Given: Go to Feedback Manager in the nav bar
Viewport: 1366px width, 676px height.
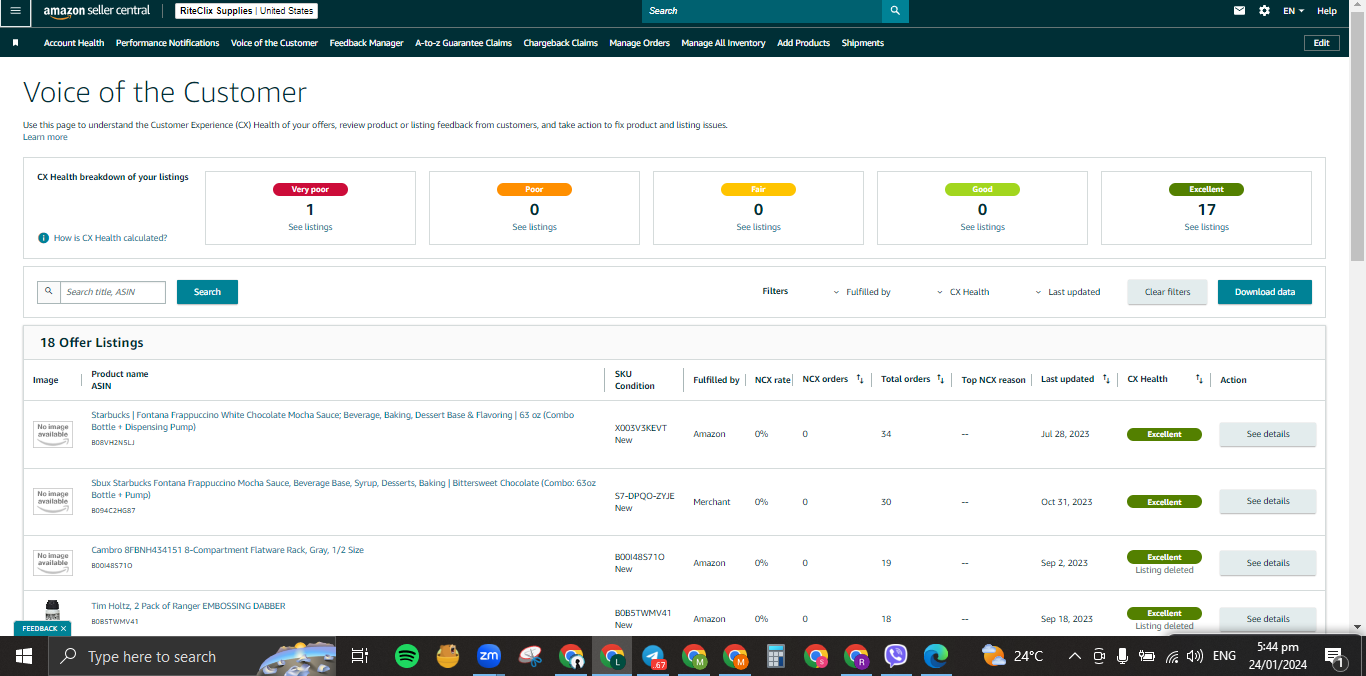Looking at the screenshot, I should [366, 43].
